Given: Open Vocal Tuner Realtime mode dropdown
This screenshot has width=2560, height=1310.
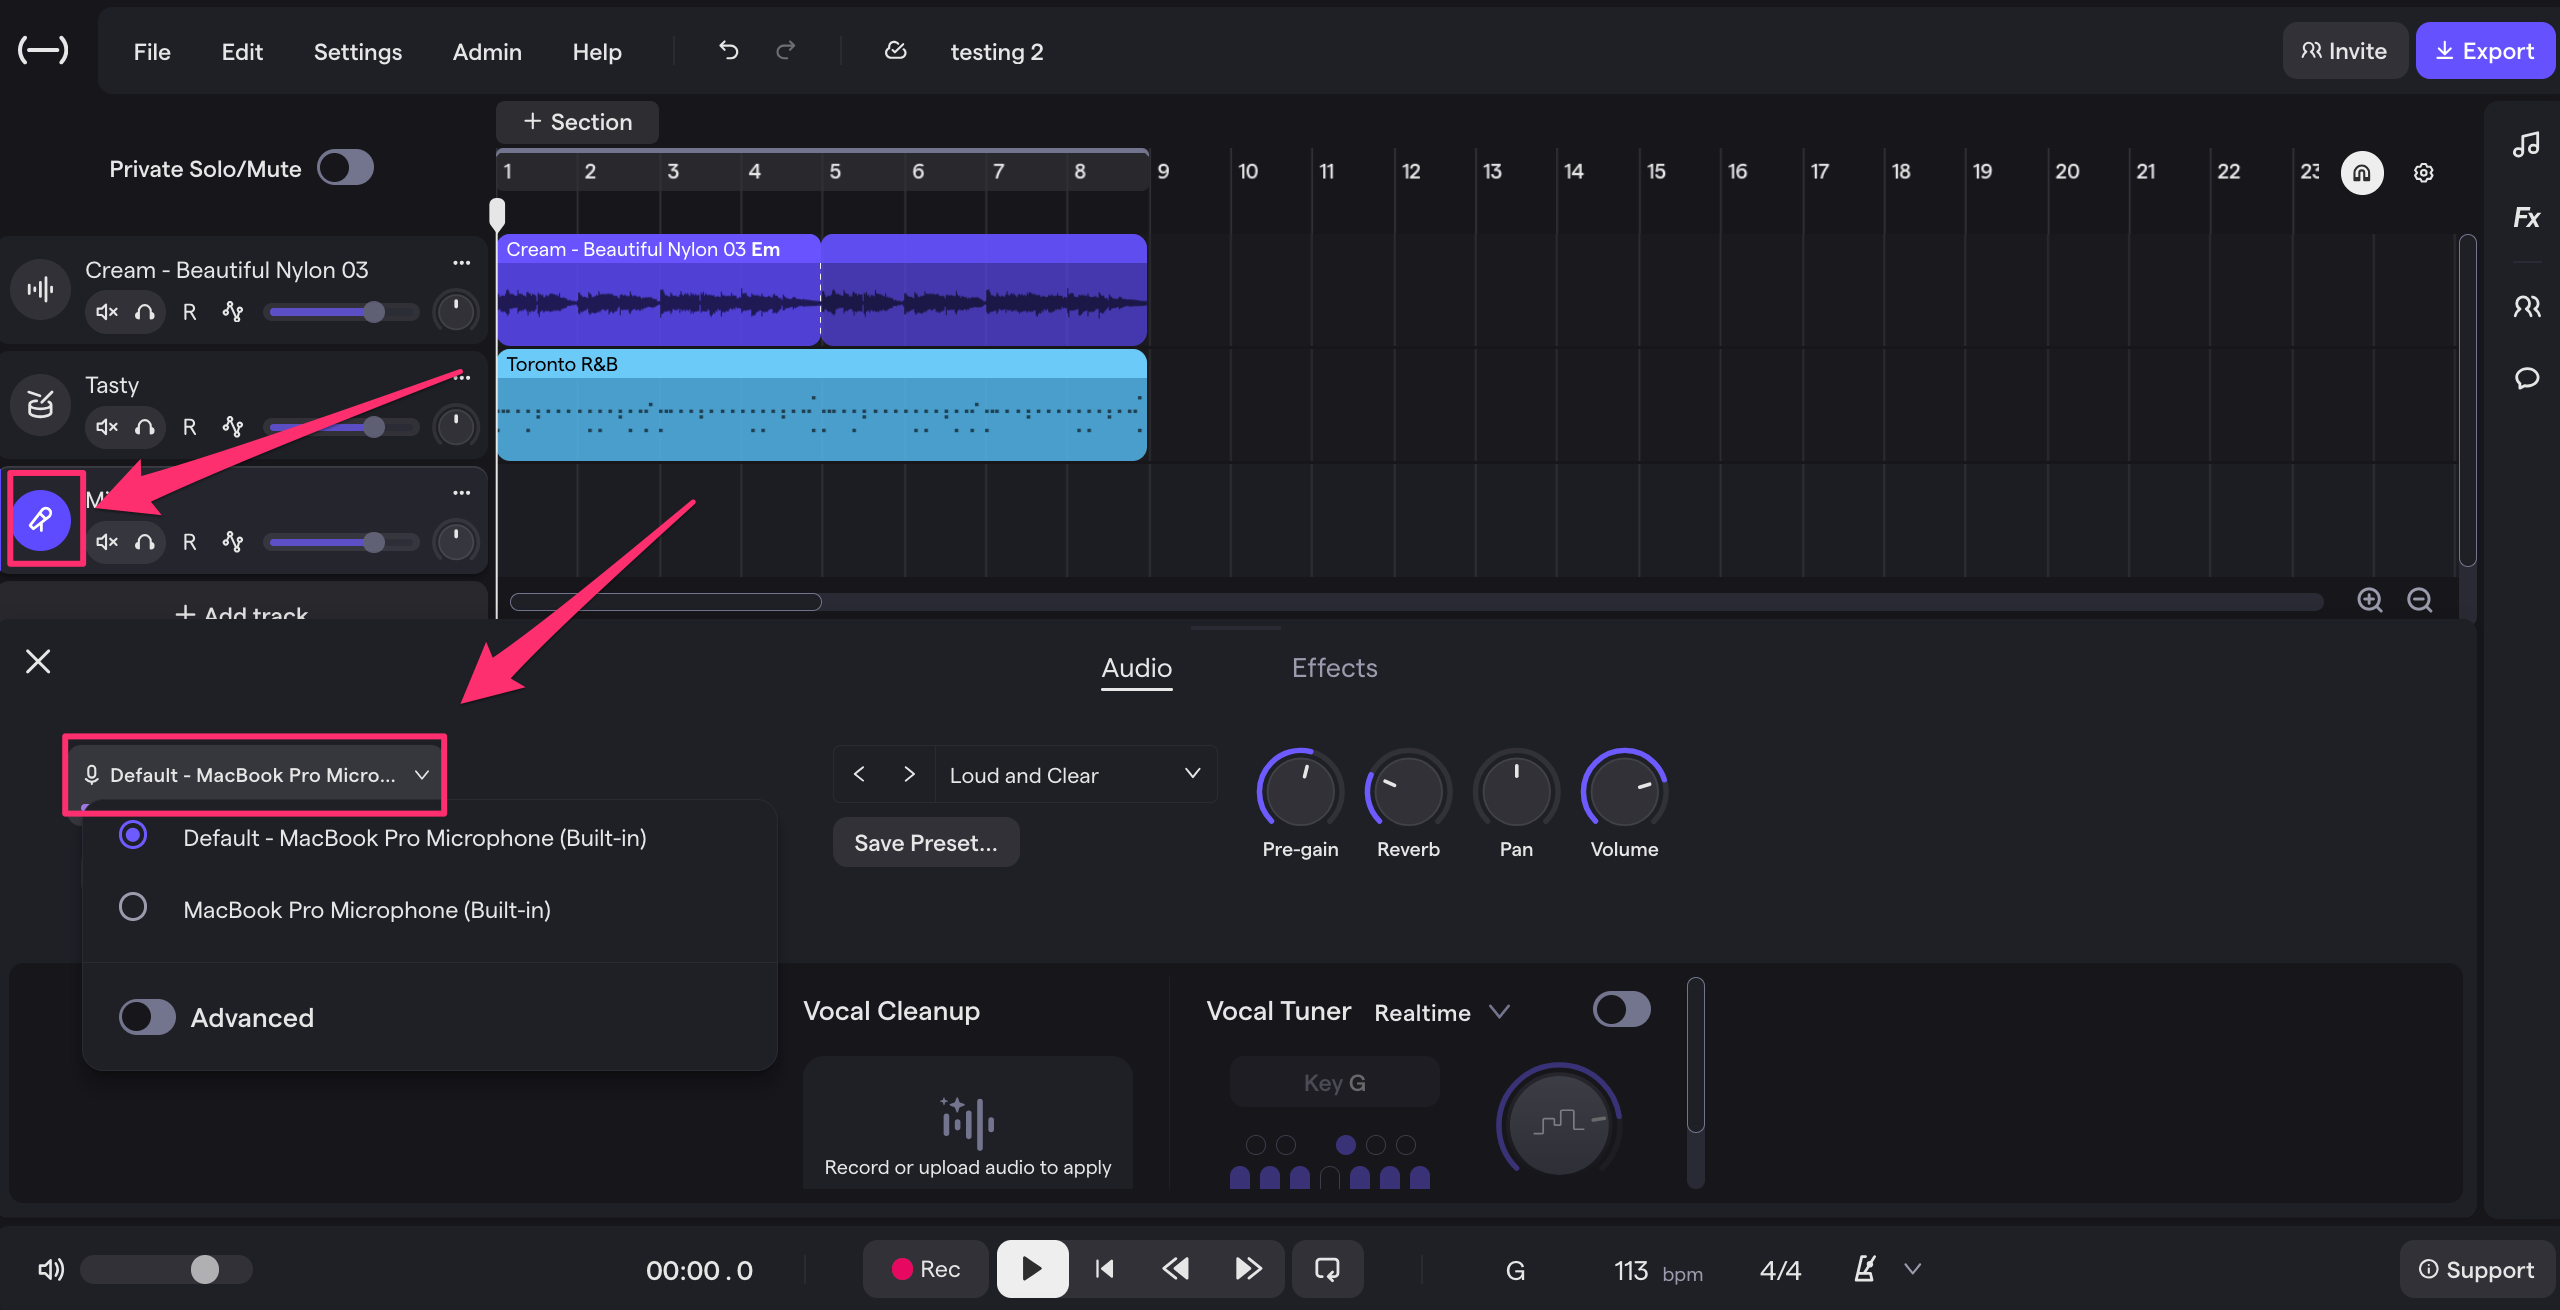Looking at the screenshot, I should coord(1441,1012).
